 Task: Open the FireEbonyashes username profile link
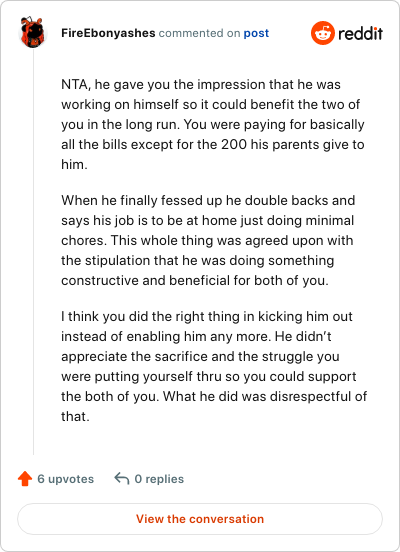click(x=108, y=33)
